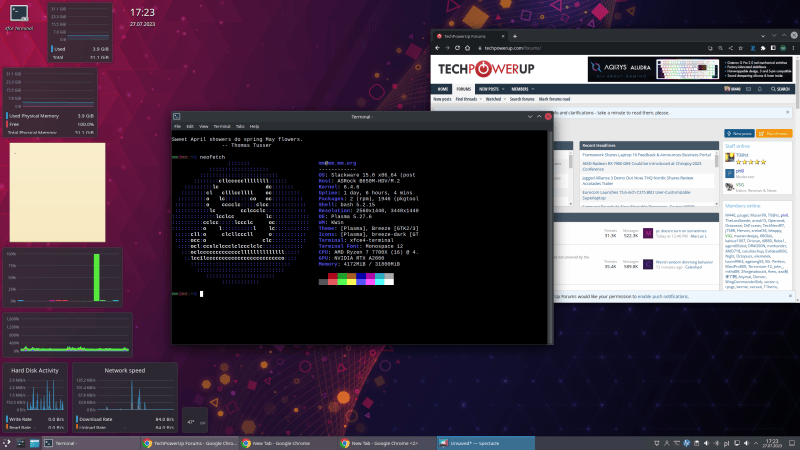Open the AMD Radeon RX 7900 GRE headline
Screen dimensions: 800x450
(x=642, y=166)
